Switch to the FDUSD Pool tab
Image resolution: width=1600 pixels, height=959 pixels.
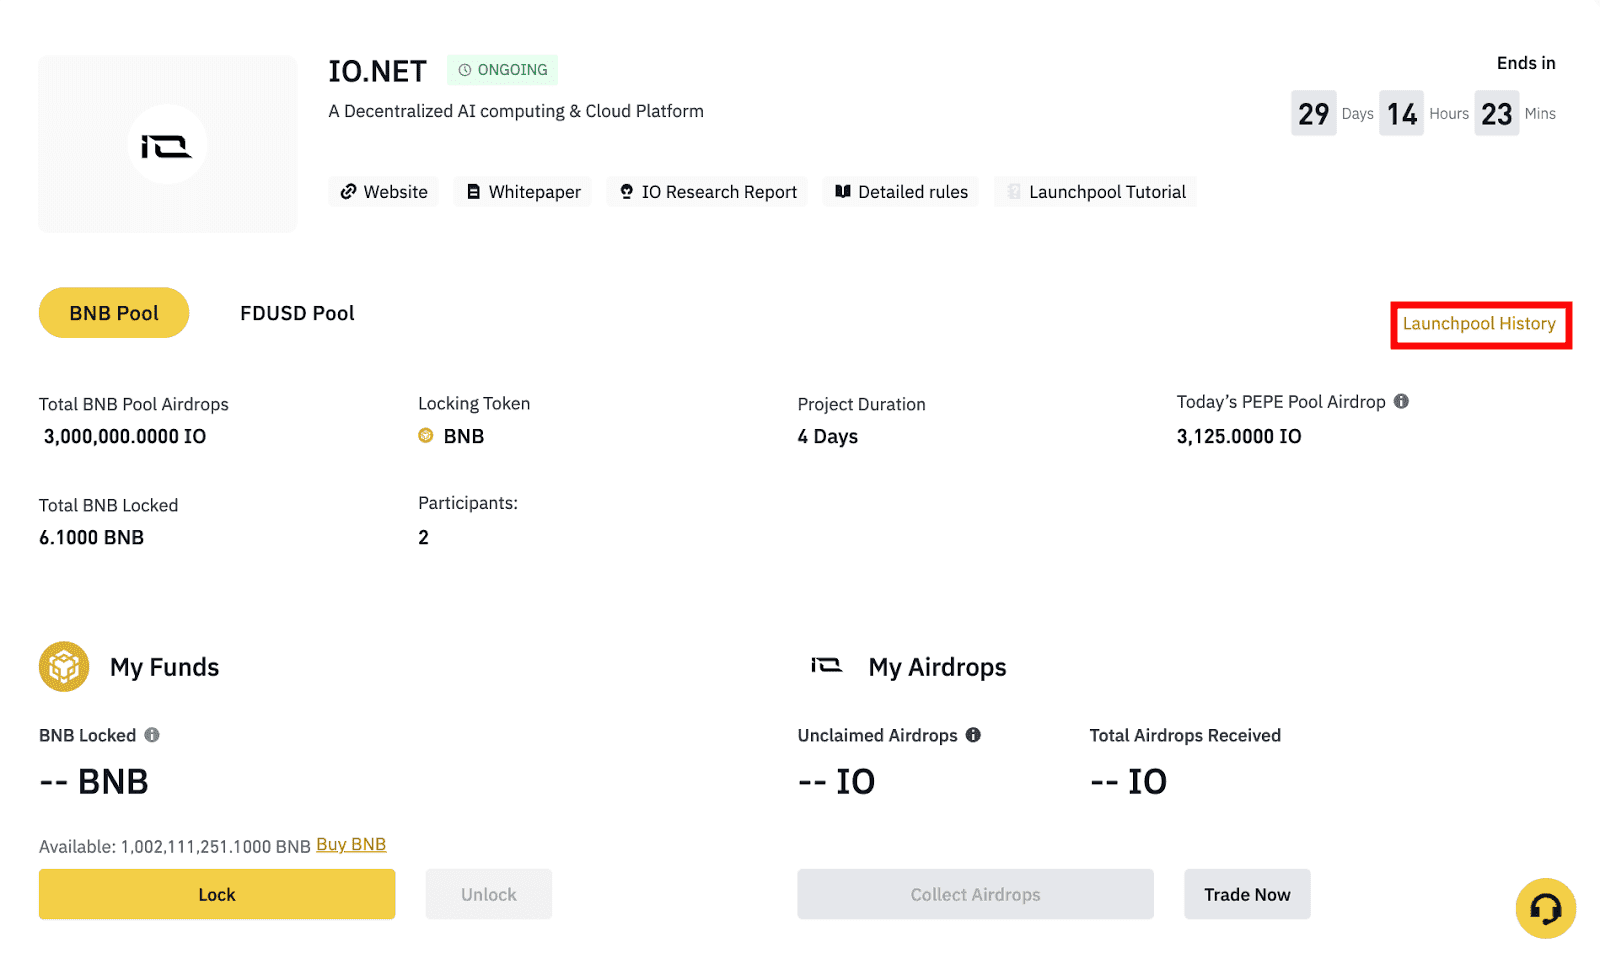(x=297, y=313)
